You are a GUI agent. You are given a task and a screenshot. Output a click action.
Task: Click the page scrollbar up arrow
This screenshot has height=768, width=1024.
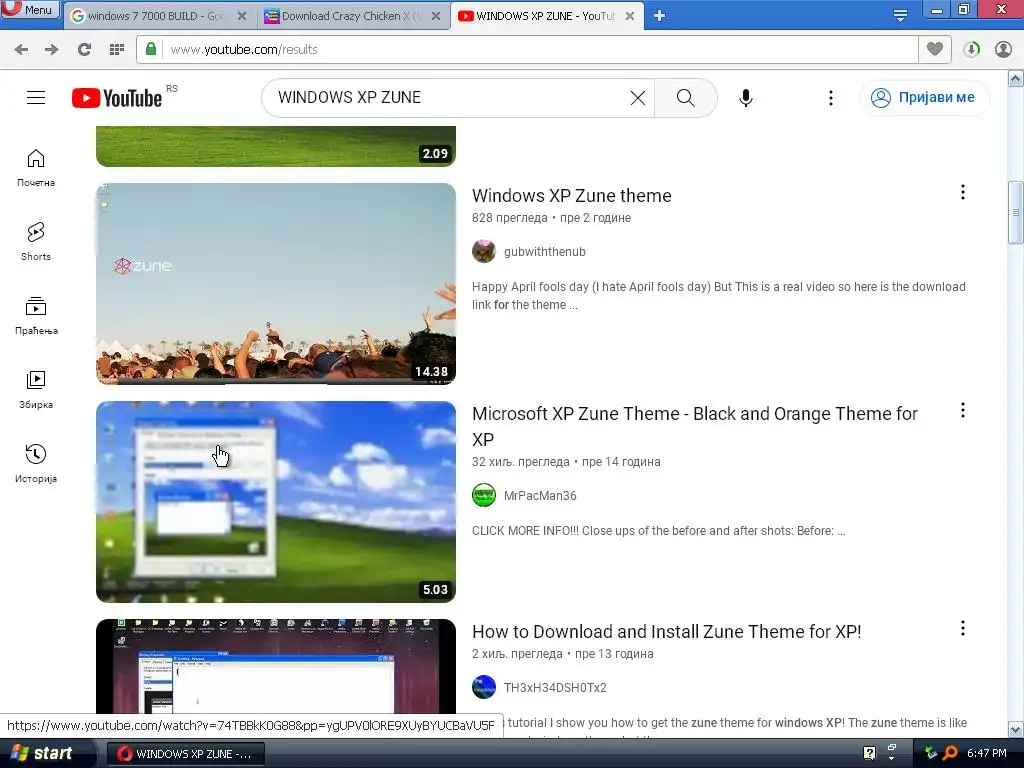[1016, 79]
